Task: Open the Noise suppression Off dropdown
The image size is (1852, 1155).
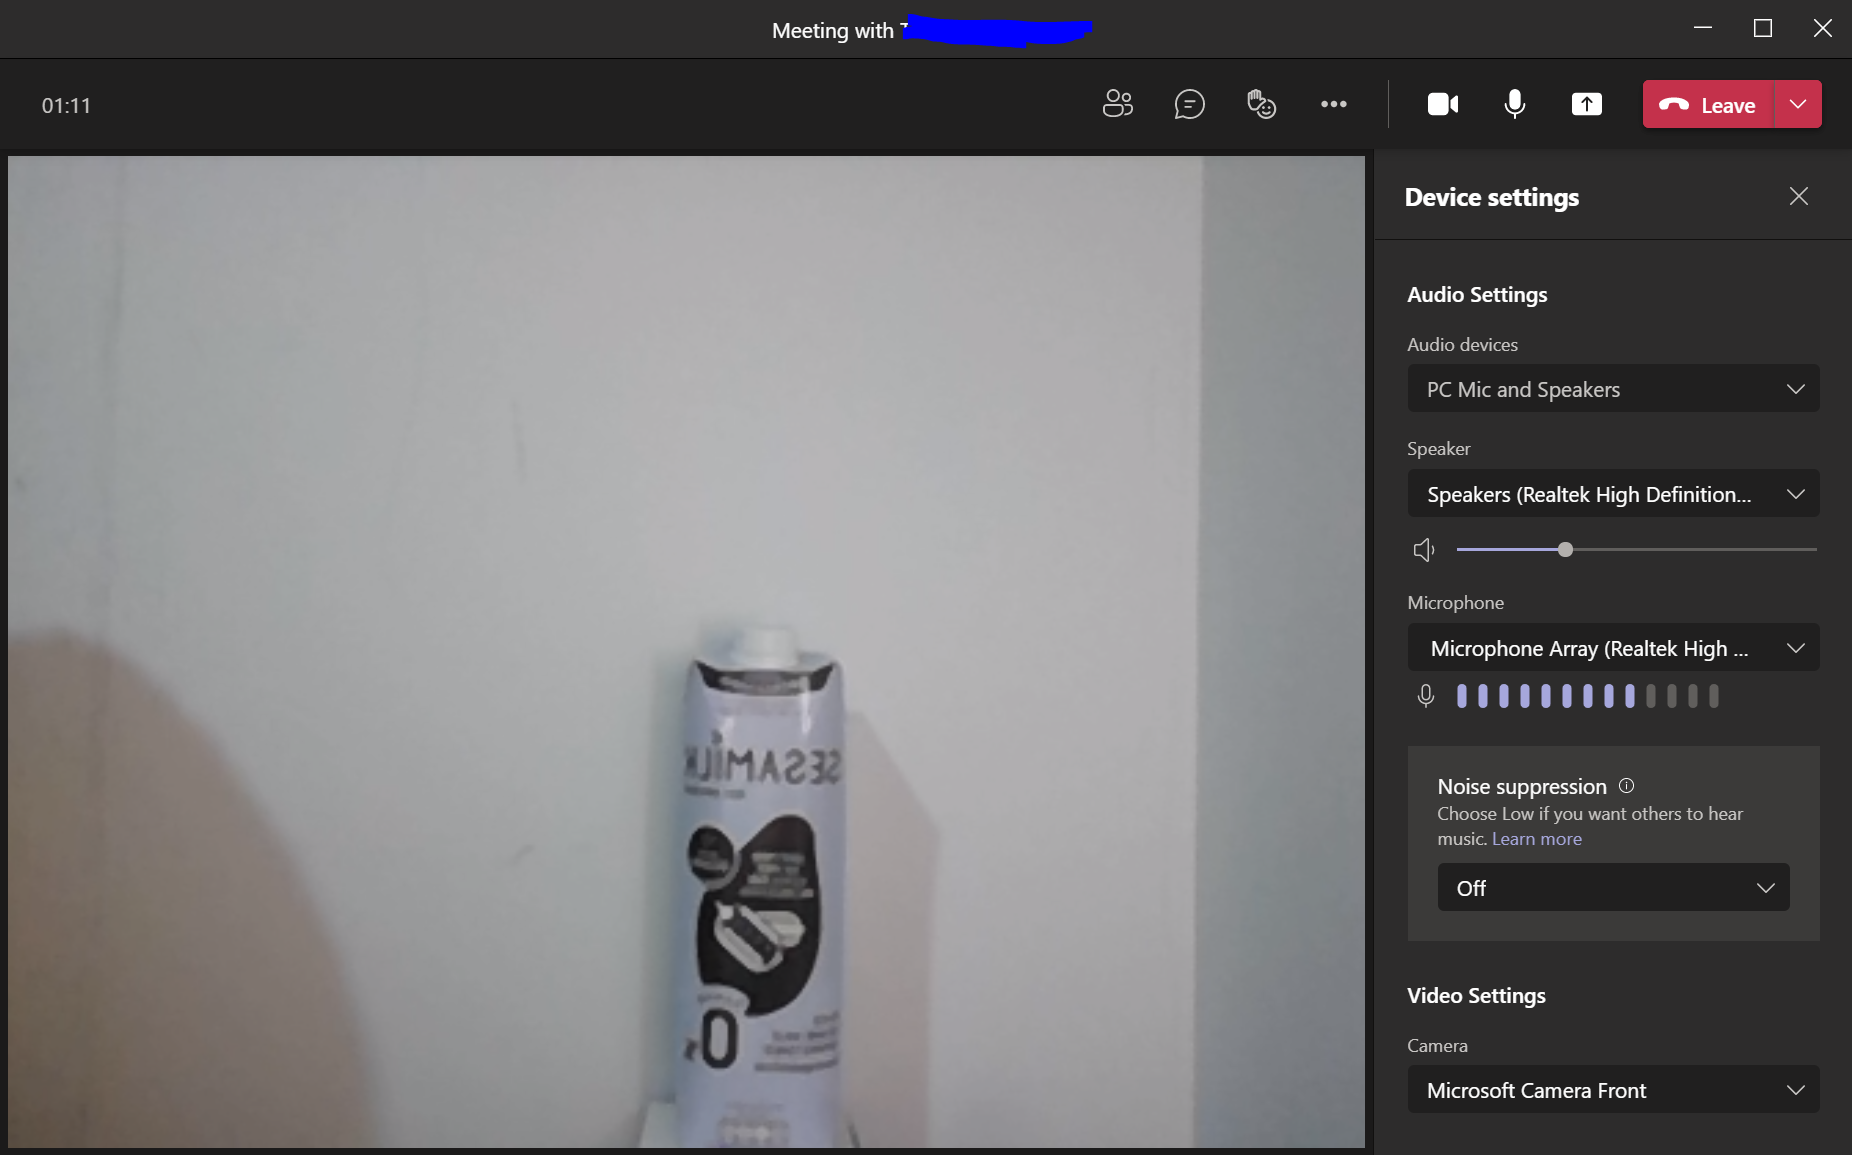Action: tap(1613, 888)
